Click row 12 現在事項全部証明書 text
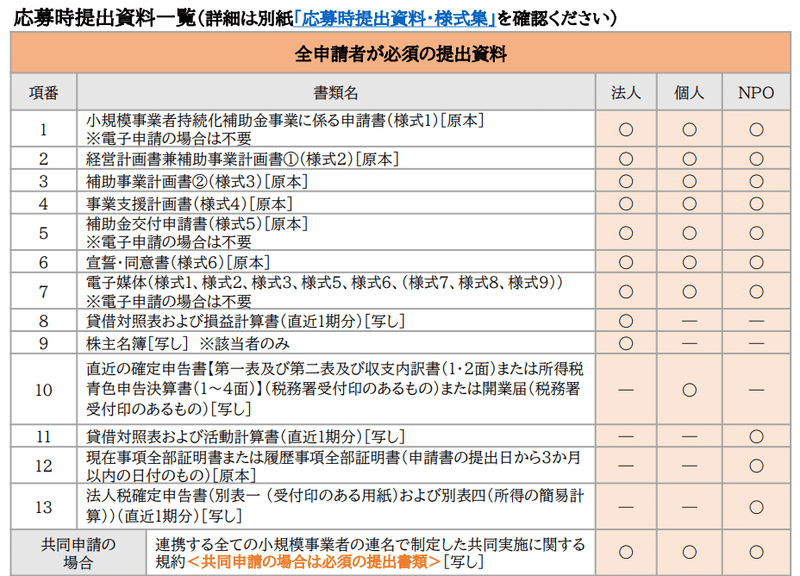The height and width of the screenshot is (576, 800). pos(334,466)
